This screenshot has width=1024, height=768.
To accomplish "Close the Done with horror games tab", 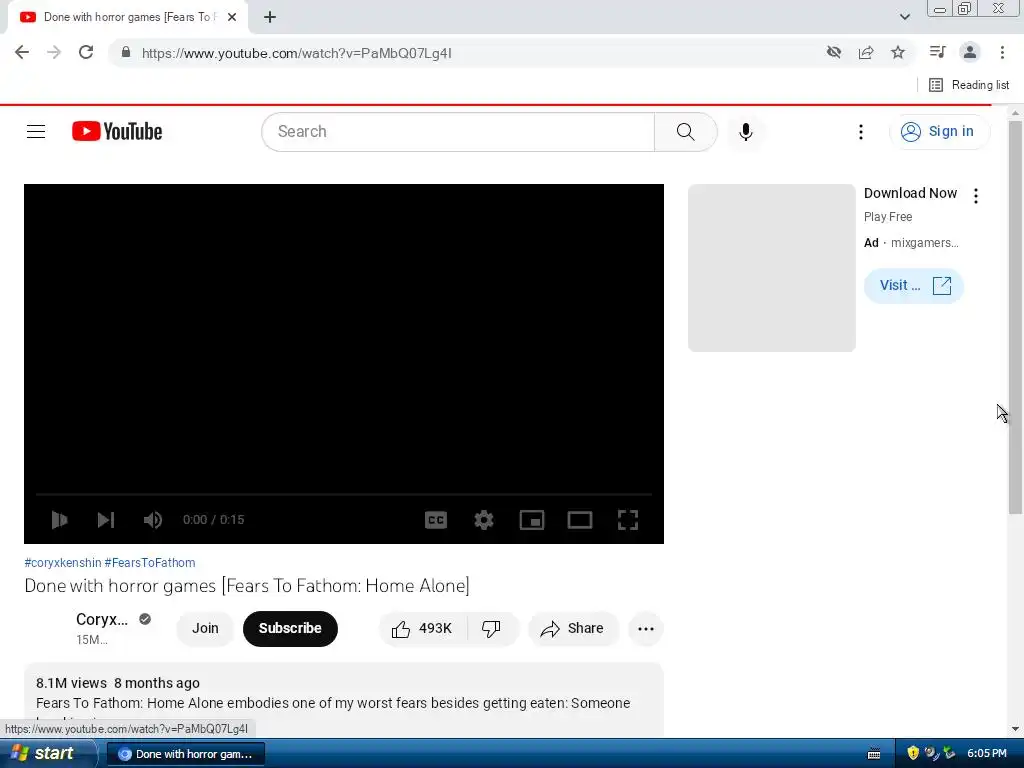I will coord(232,17).
